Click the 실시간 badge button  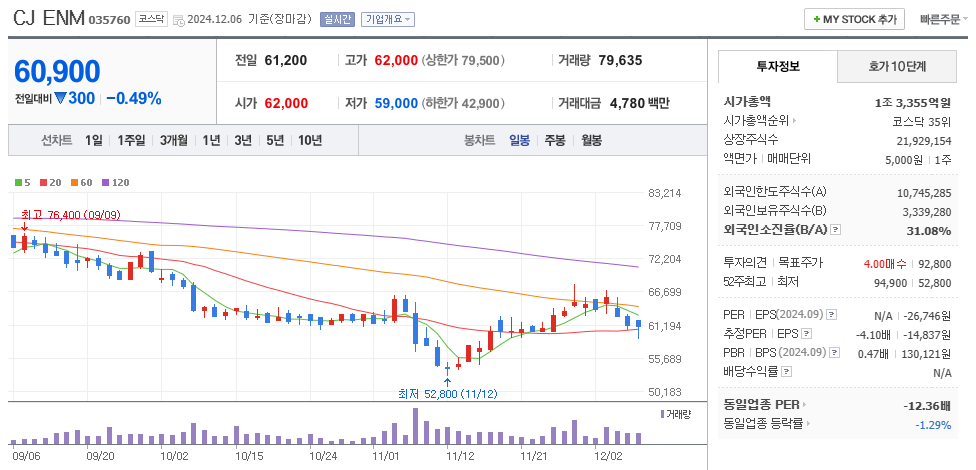coord(337,19)
